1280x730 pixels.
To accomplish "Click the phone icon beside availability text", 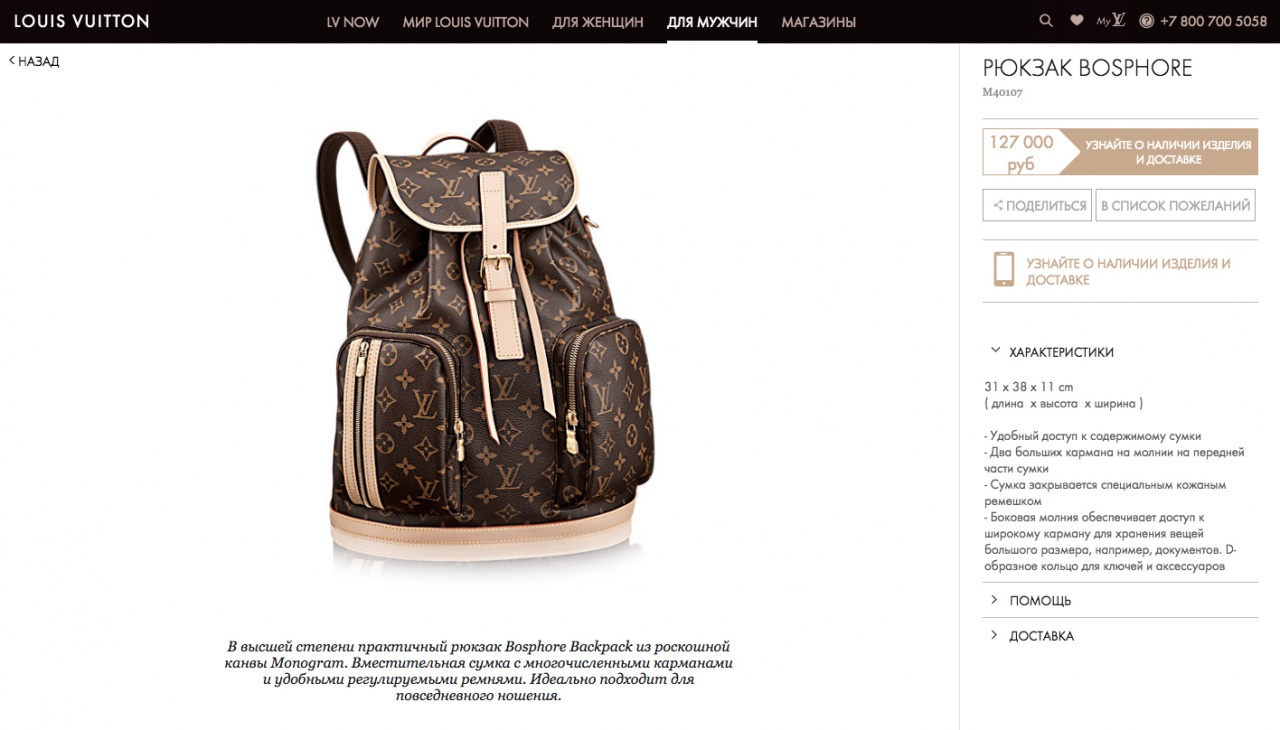I will 1003,270.
